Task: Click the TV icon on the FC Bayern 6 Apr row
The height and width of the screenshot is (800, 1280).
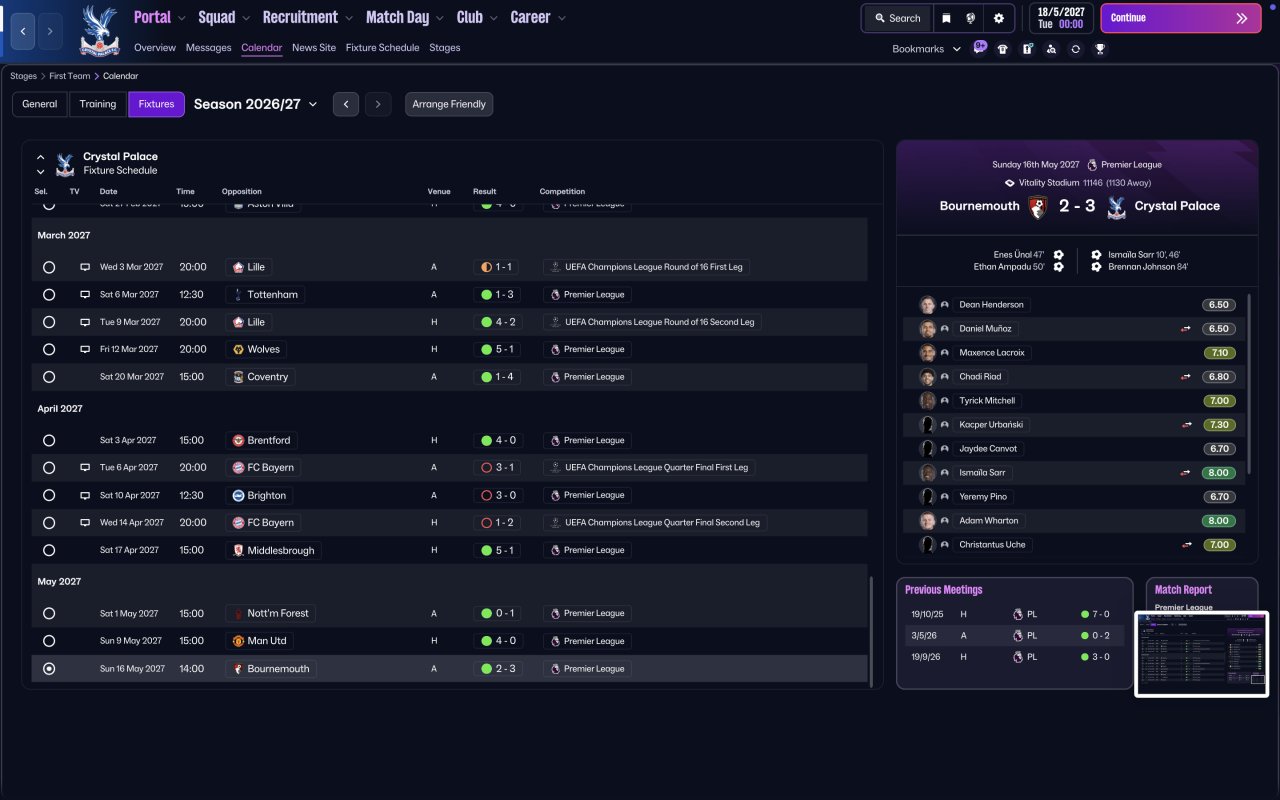Action: click(85, 467)
